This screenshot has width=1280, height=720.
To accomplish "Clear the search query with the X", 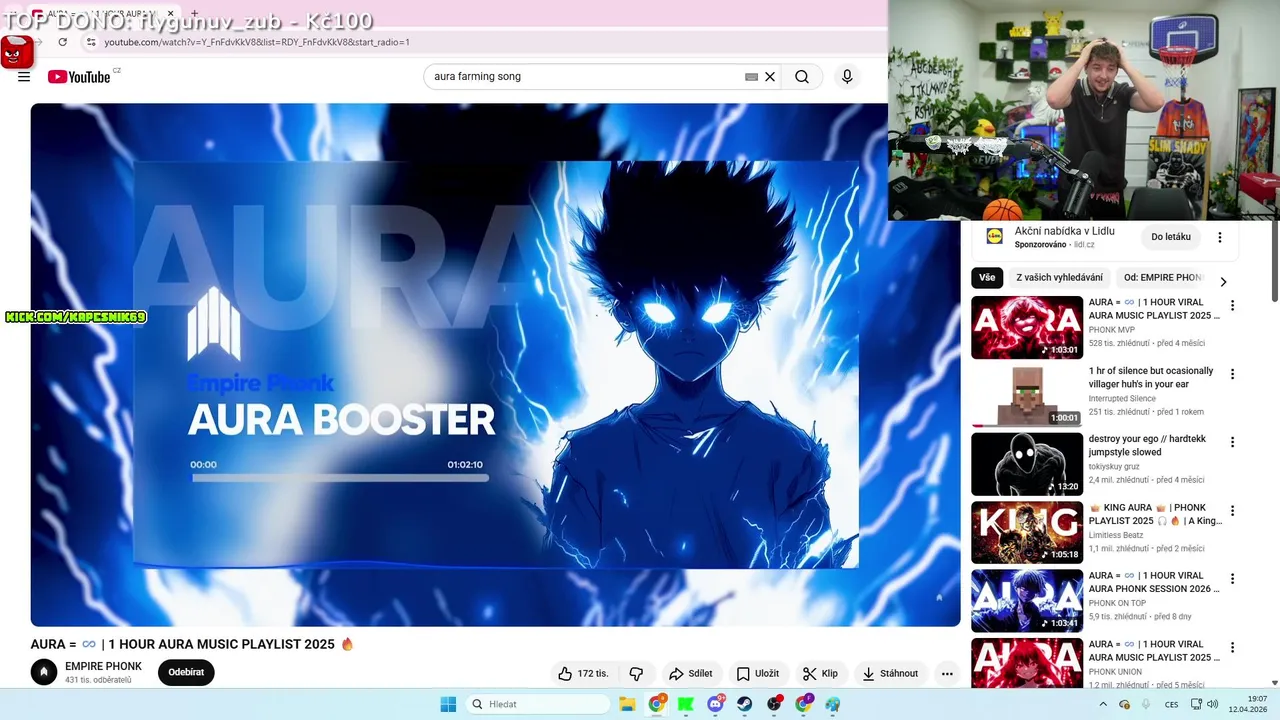I will pos(770,77).
